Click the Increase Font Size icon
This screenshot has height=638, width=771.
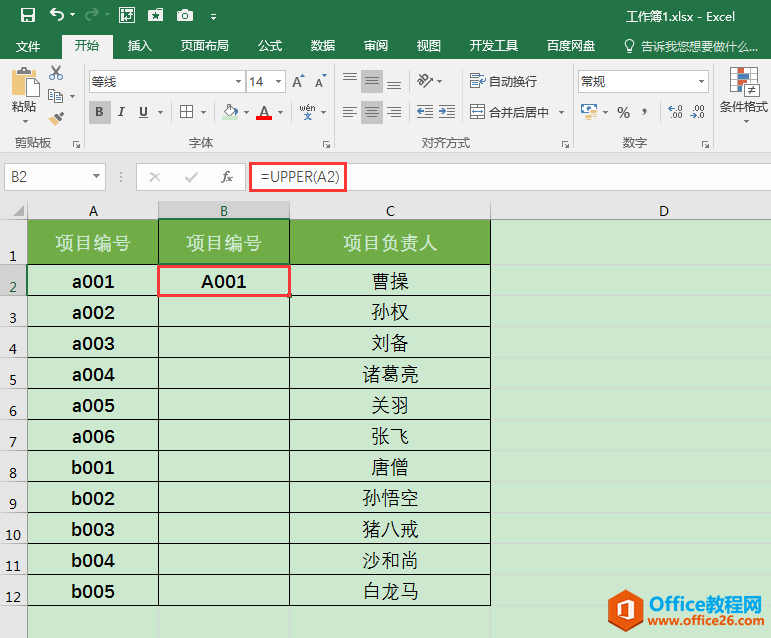[x=297, y=82]
